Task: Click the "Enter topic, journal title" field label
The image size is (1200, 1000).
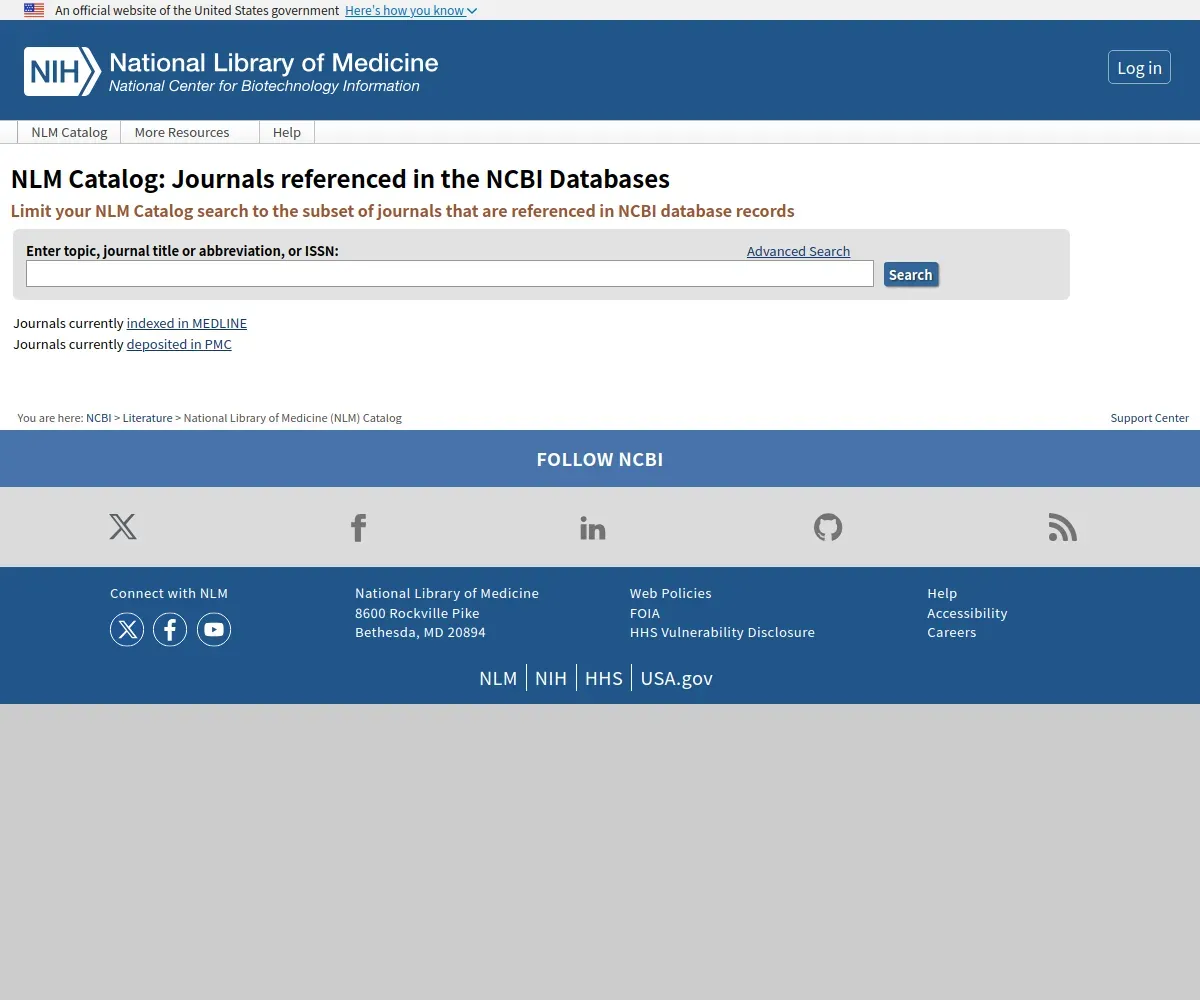Action: (182, 251)
